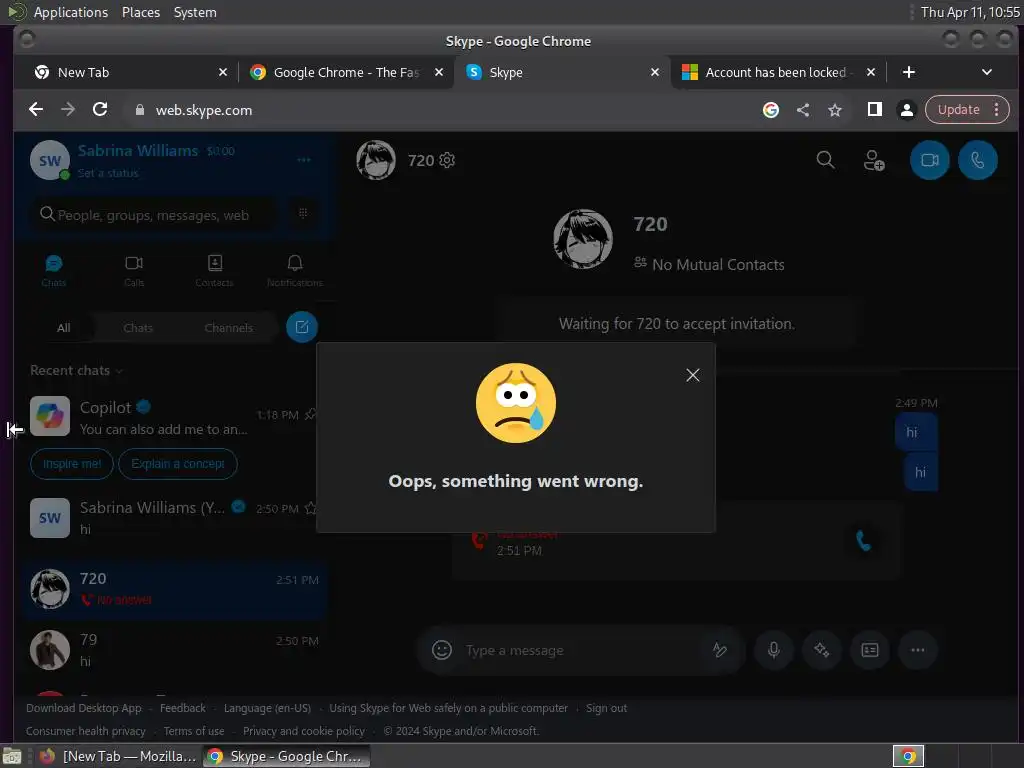Open the Chrome side panel icon
The height and width of the screenshot is (768, 1024).
(874, 109)
